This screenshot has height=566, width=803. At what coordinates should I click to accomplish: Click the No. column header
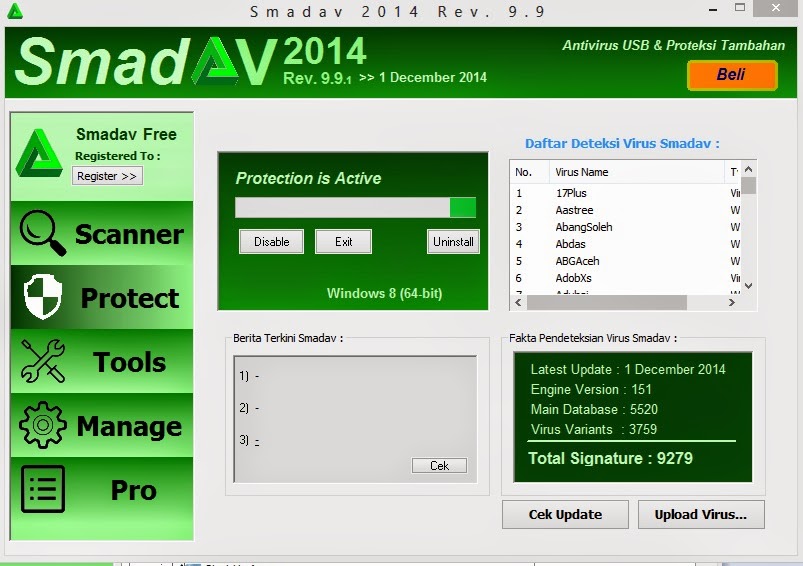coord(530,172)
